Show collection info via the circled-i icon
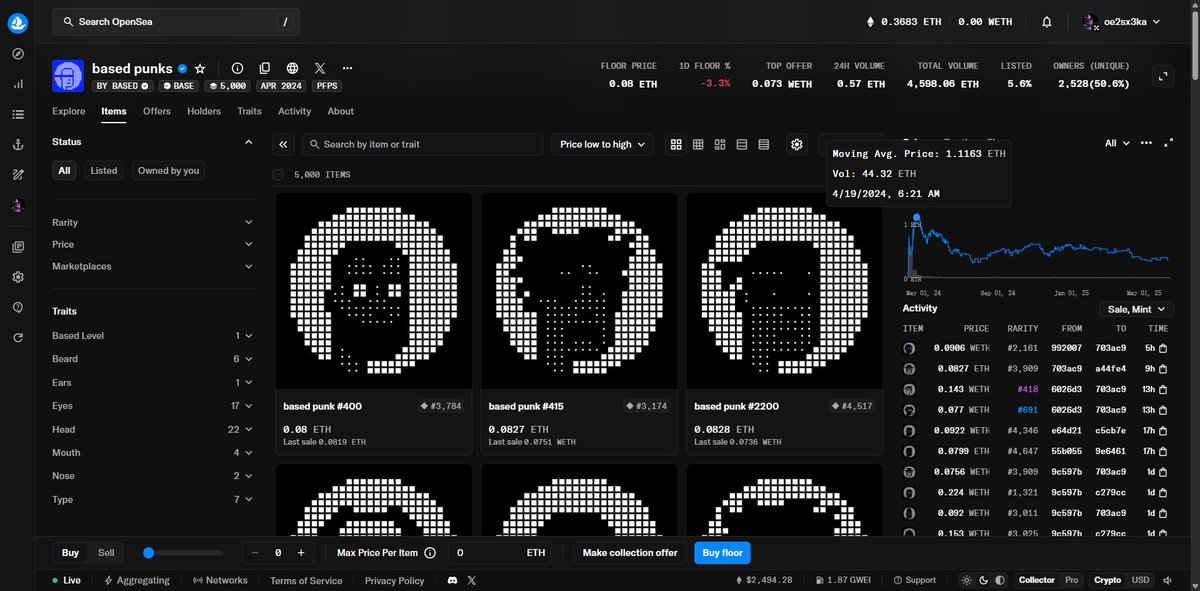The width and height of the screenshot is (1200, 591). (x=237, y=69)
